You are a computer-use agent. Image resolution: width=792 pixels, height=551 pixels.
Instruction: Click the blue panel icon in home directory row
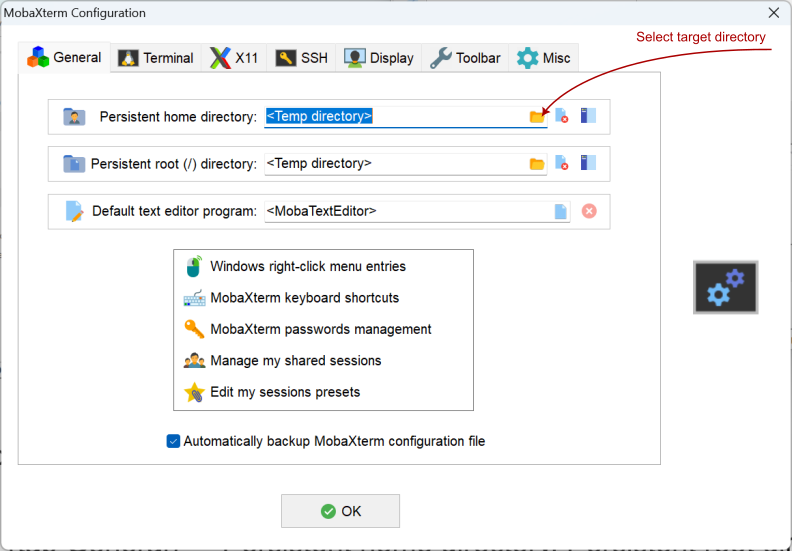588,116
